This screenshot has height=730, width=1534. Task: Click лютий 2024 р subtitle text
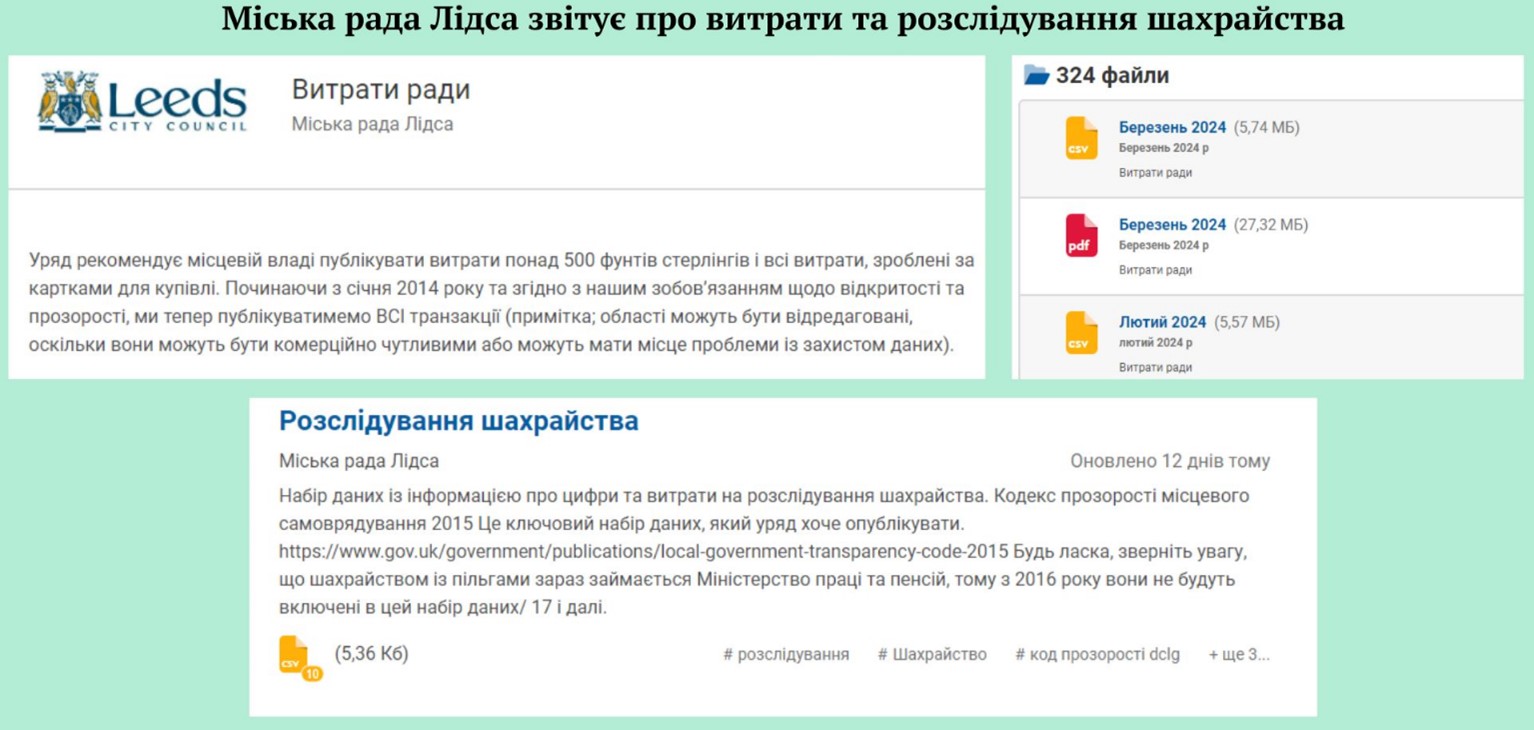[x=1155, y=343]
